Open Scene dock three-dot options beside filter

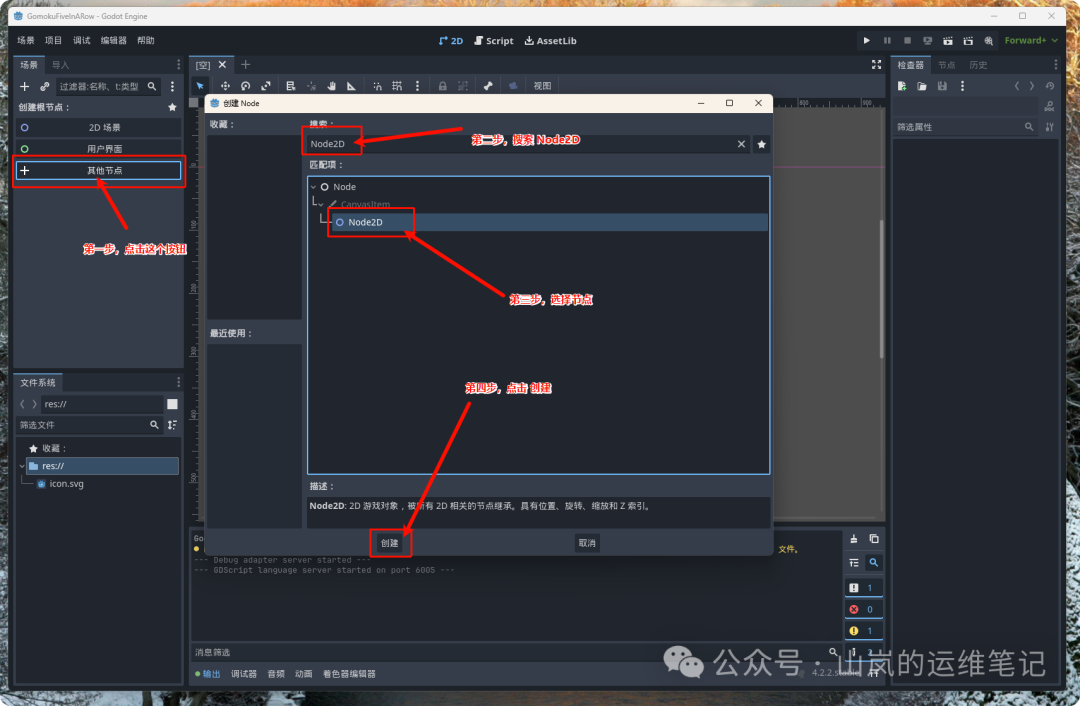click(x=172, y=87)
